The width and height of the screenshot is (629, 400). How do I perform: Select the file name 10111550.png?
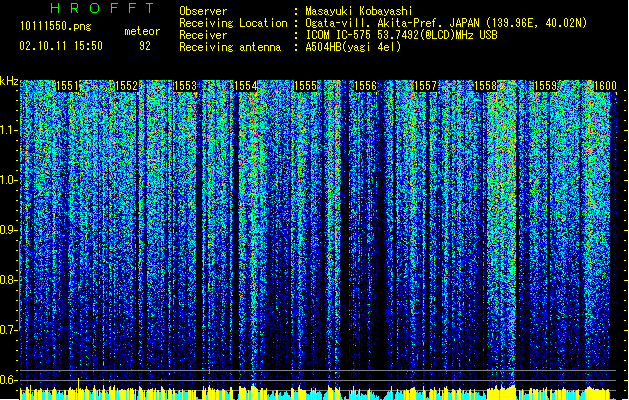(x=56, y=26)
